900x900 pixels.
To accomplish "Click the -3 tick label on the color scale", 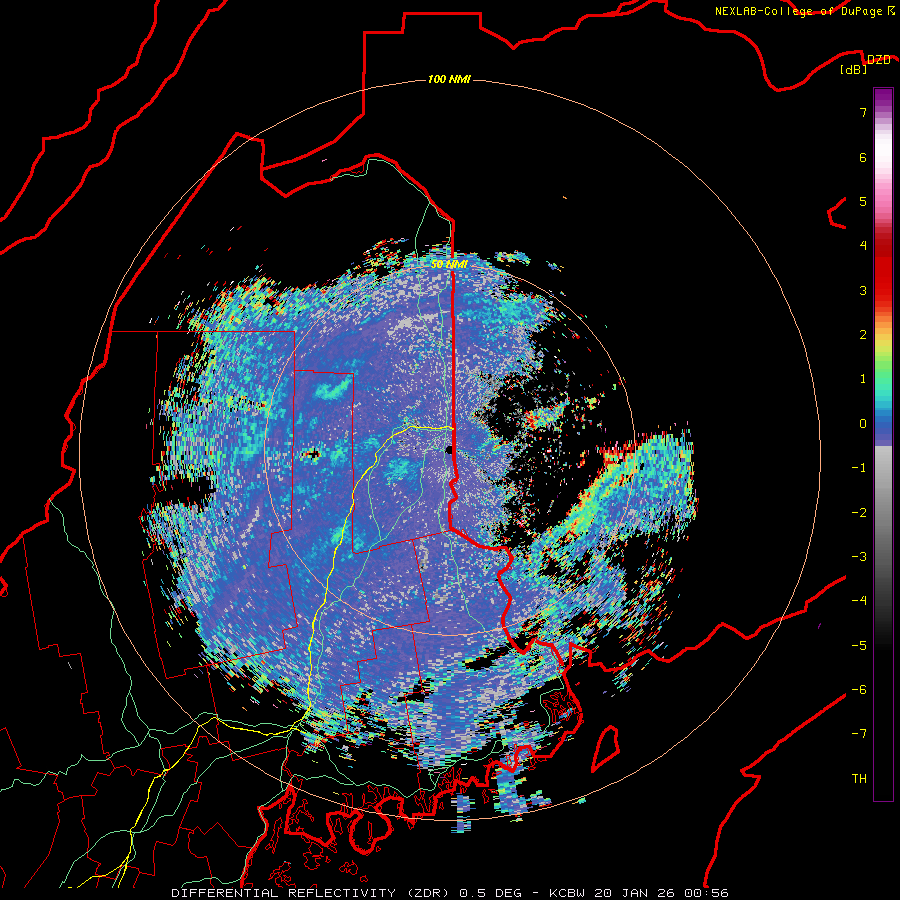I will point(859,557).
